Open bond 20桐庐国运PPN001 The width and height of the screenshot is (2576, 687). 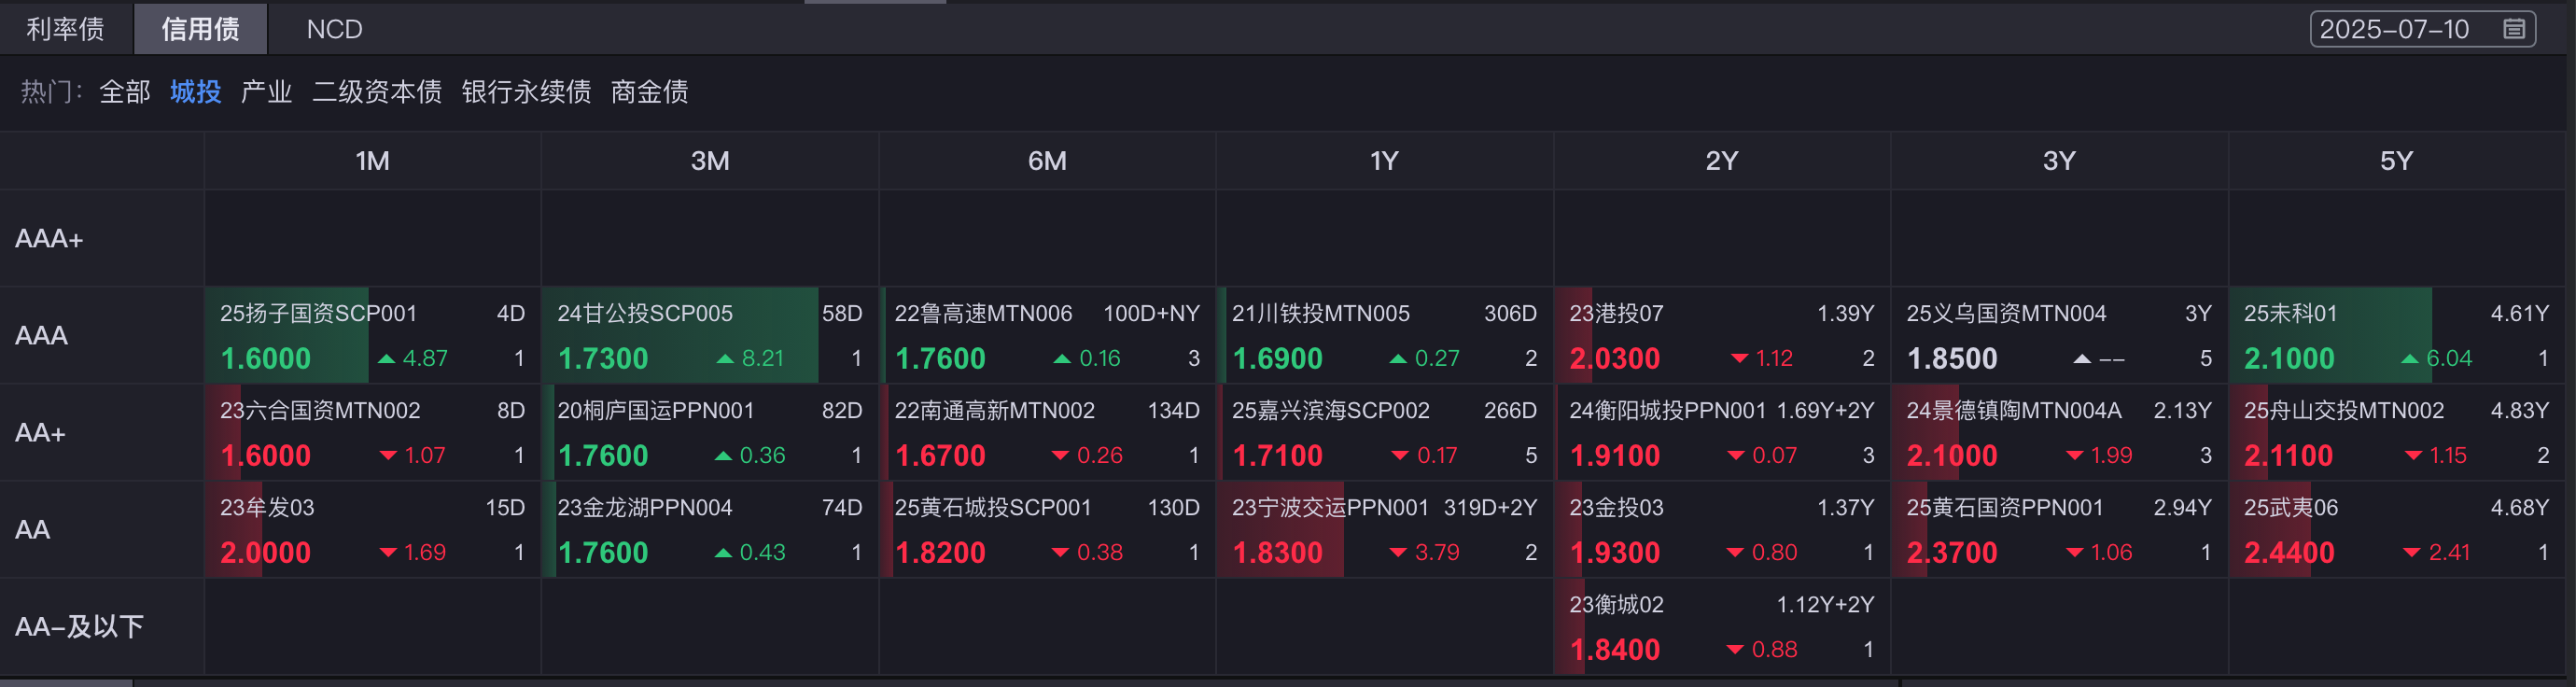tap(656, 411)
